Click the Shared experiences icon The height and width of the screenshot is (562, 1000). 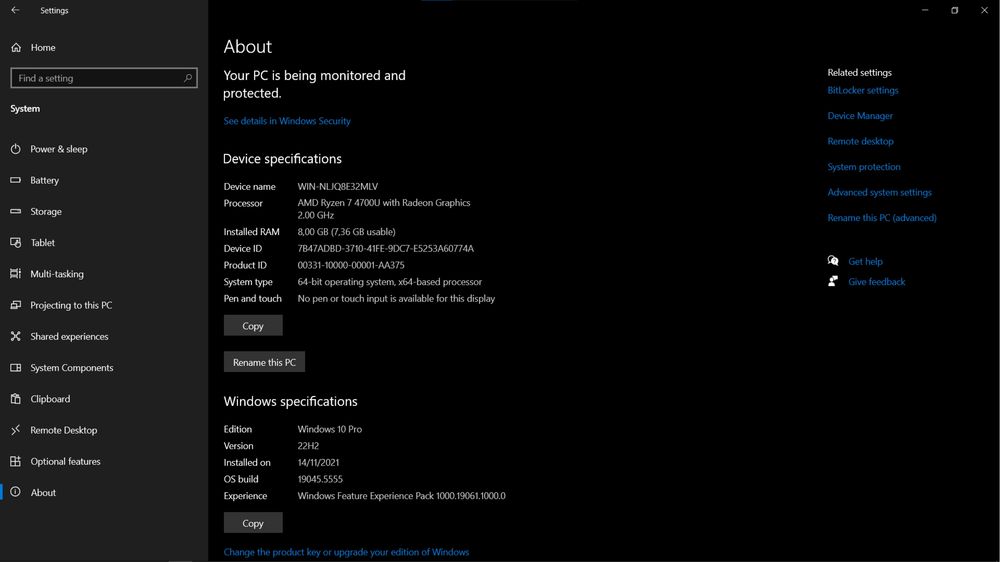(15, 336)
